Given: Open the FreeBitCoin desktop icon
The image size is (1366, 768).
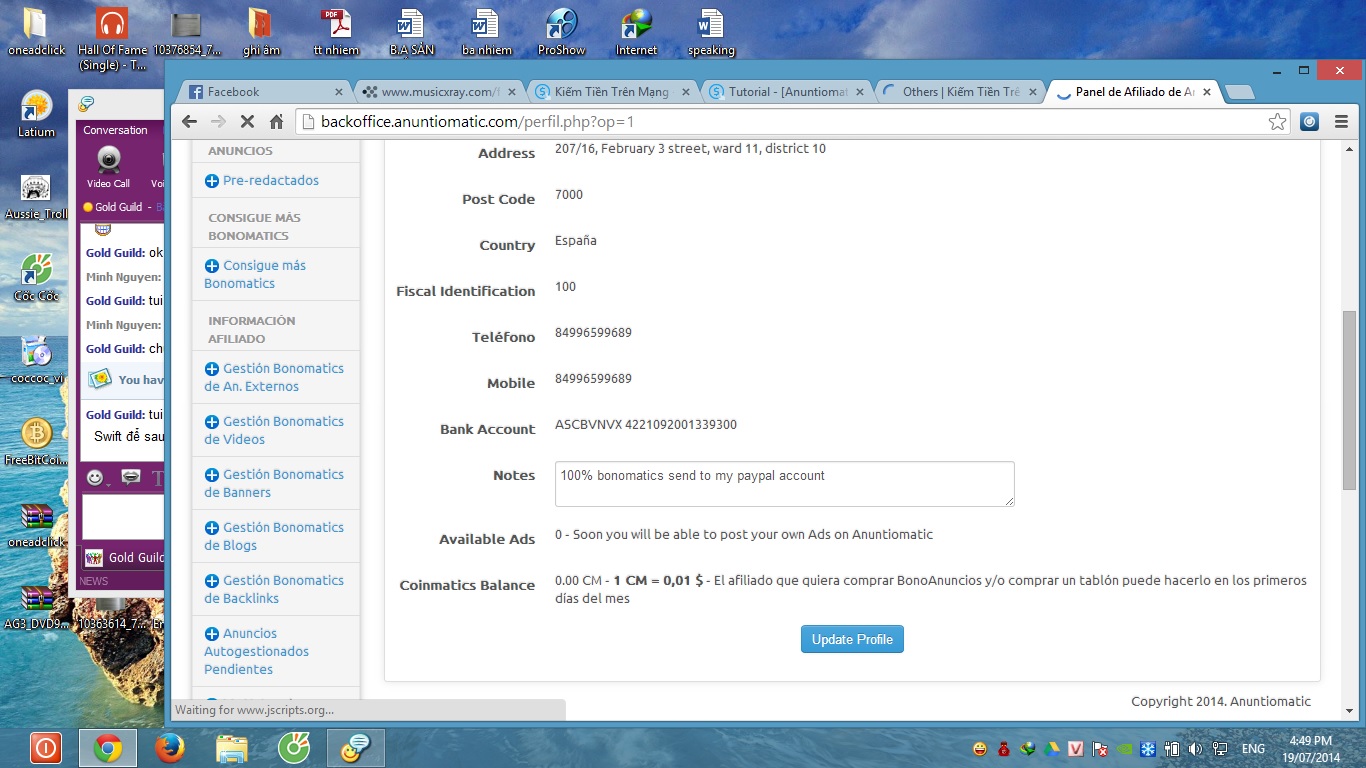Looking at the screenshot, I should click(x=36, y=441).
